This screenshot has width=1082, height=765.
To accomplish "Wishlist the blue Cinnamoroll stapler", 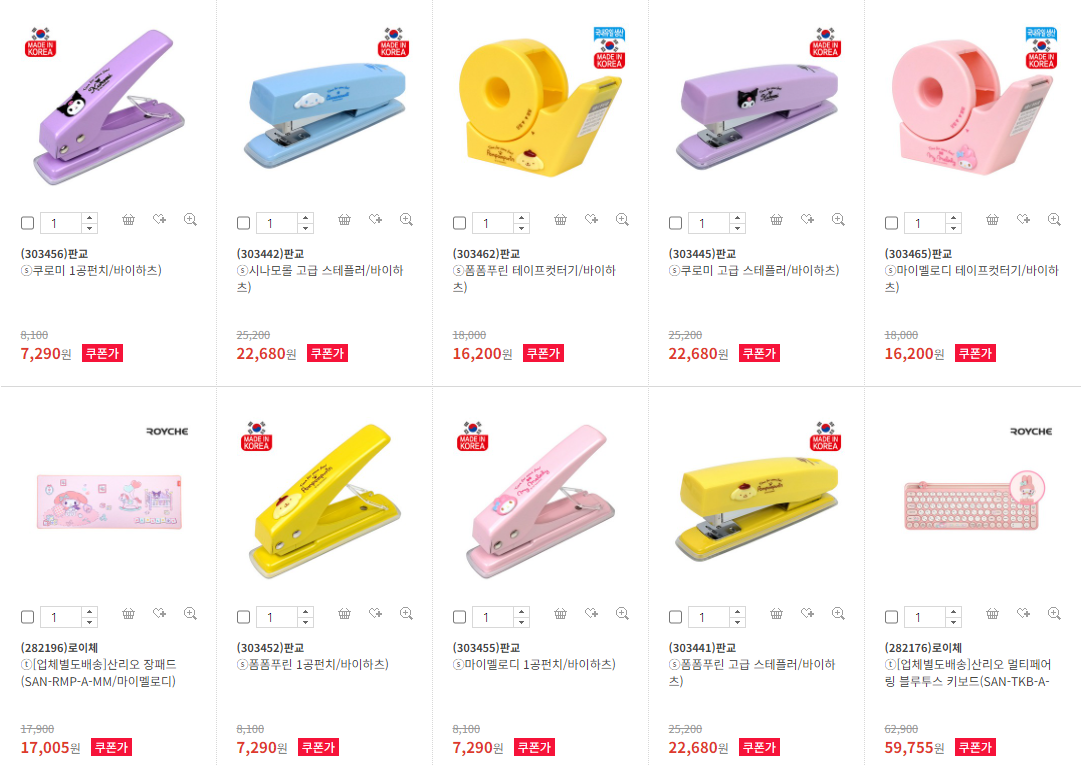I will coord(375,219).
